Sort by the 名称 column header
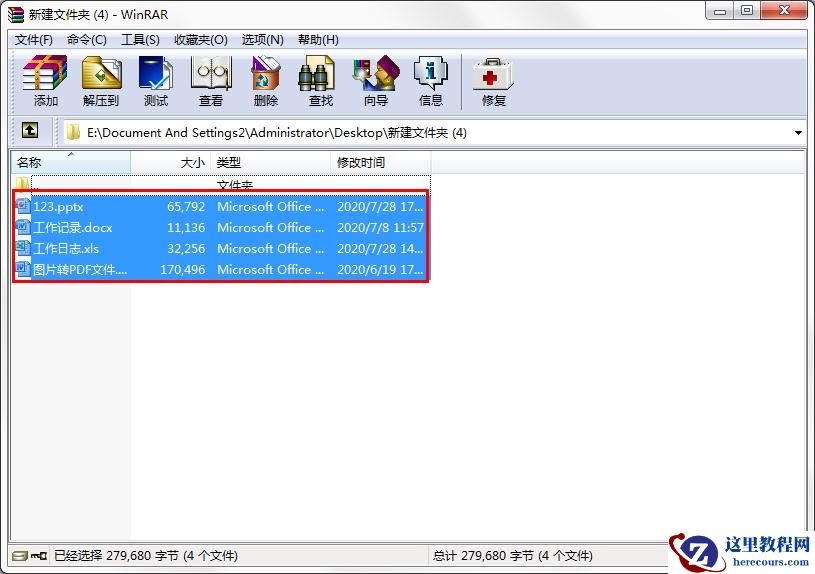 pyautogui.click(x=71, y=162)
